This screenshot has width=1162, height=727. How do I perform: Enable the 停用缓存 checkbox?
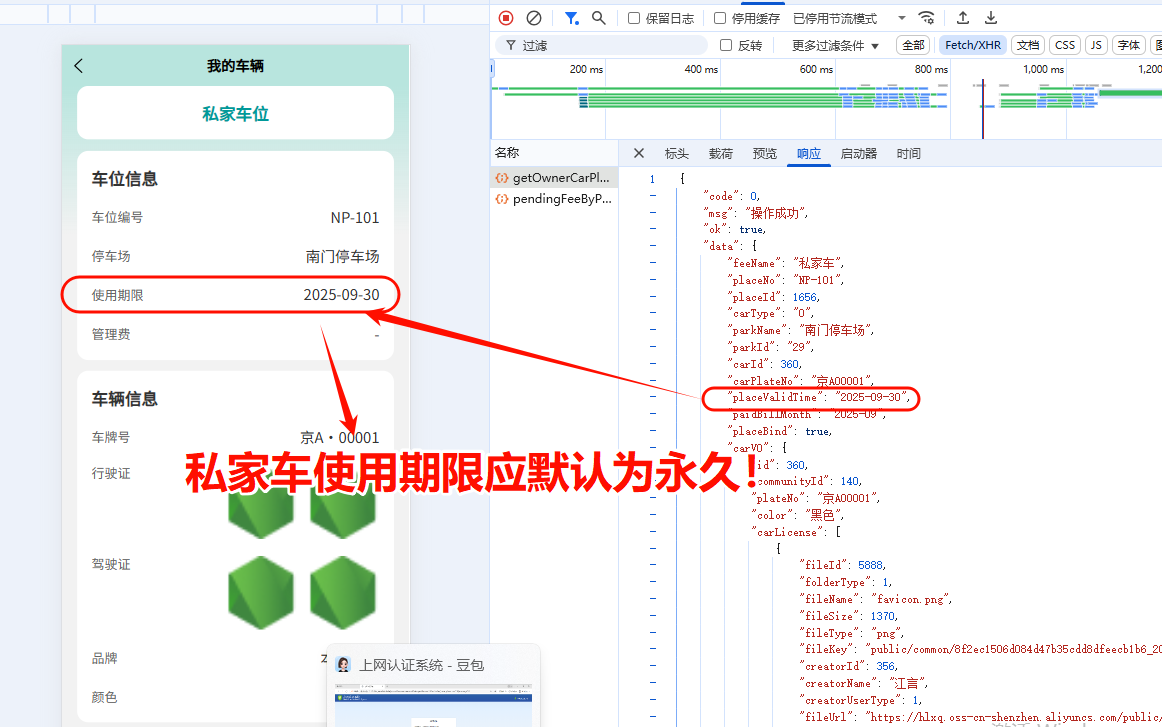[x=720, y=18]
